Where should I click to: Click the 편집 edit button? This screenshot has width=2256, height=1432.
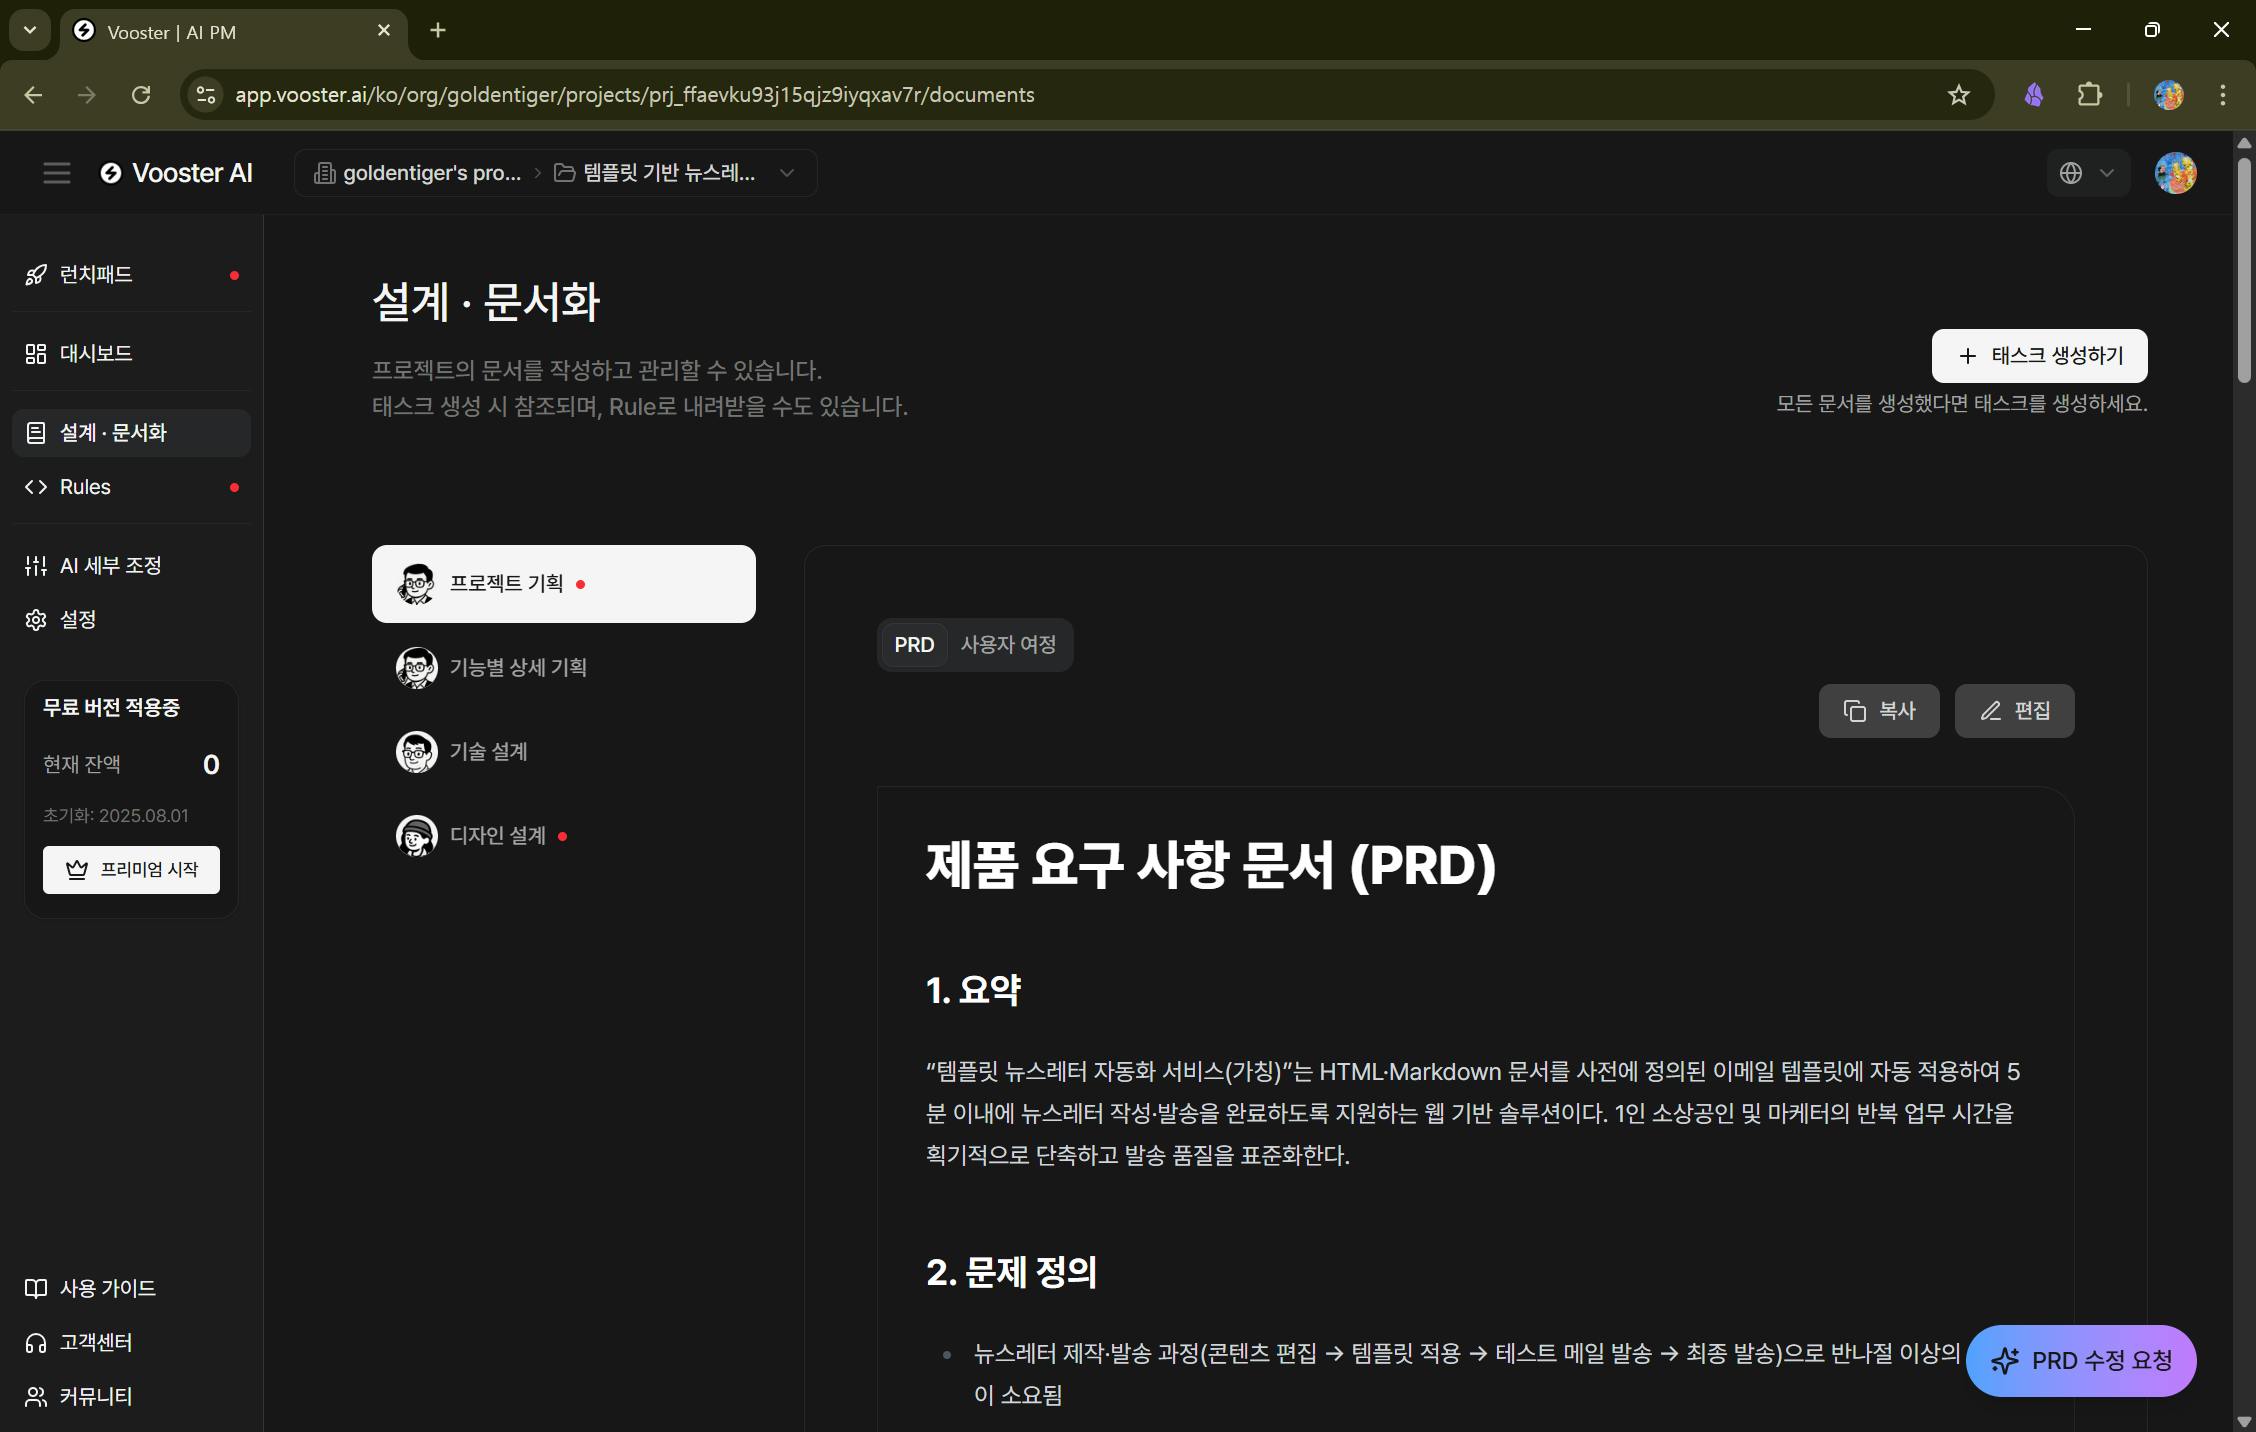(2014, 711)
